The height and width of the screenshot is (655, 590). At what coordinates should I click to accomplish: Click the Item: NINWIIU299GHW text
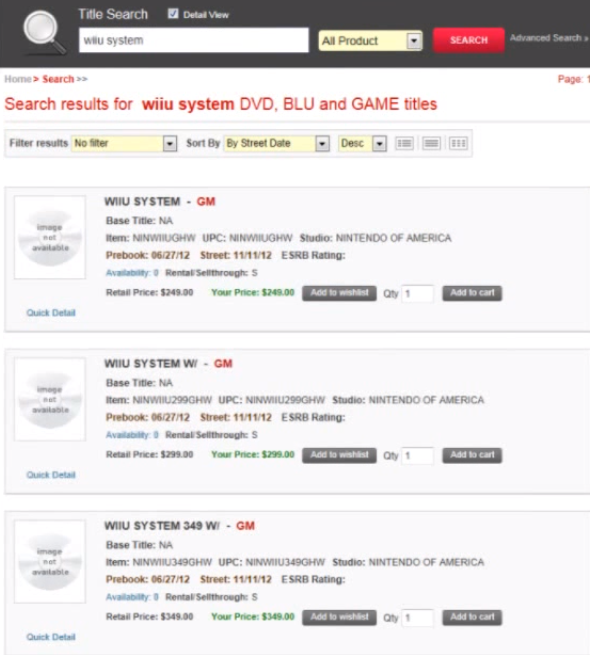(159, 400)
